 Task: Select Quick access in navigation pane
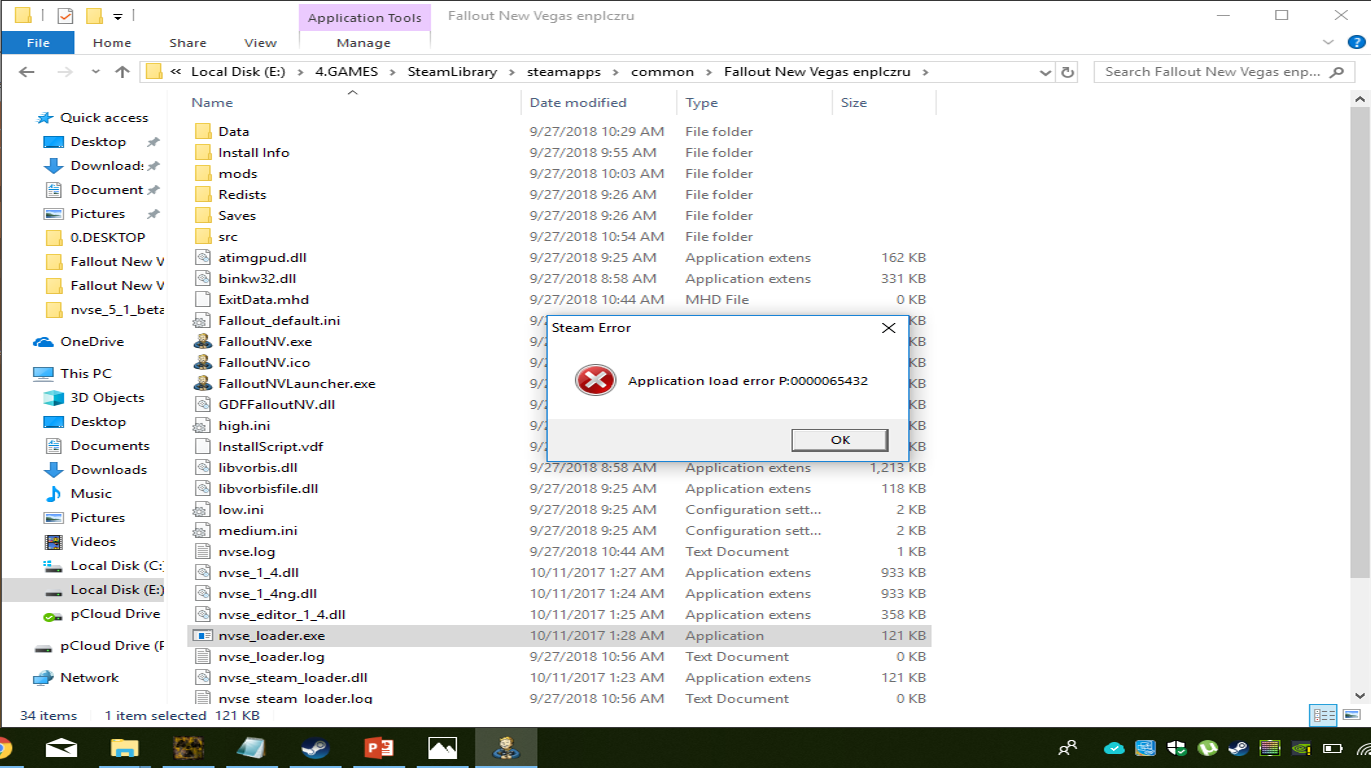[x=91, y=118]
